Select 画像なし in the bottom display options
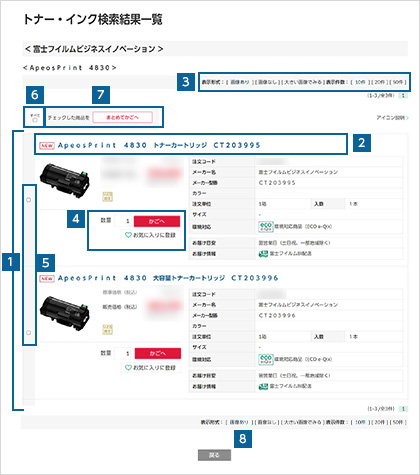 [x=267, y=422]
